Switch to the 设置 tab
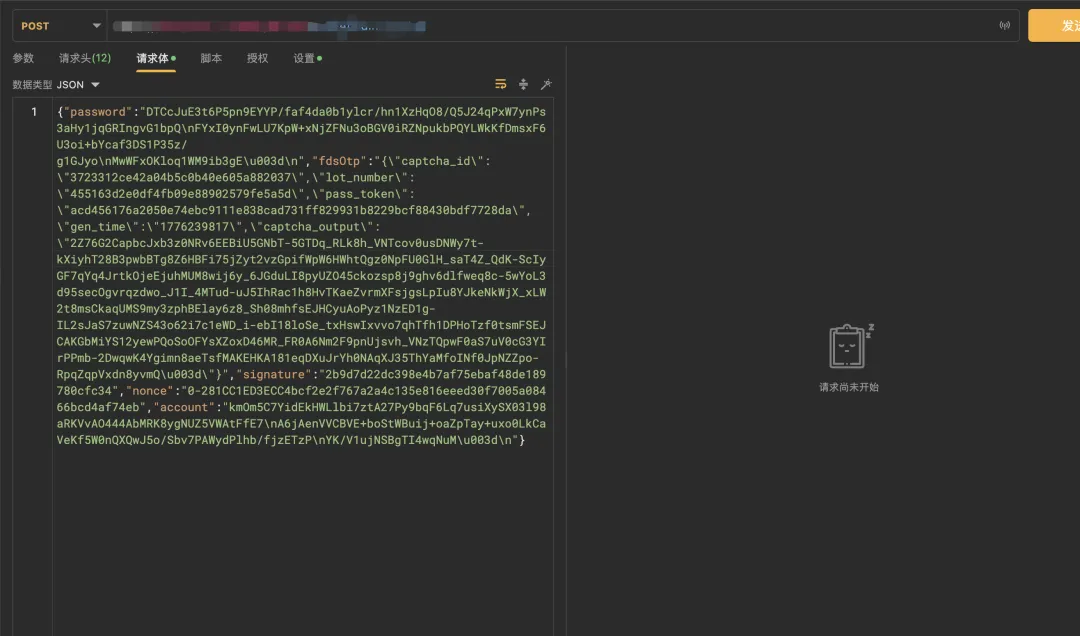This screenshot has height=636, width=1080. (307, 59)
